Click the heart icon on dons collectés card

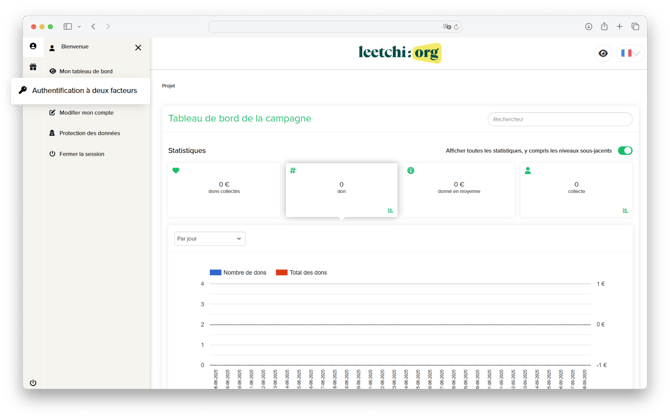(x=176, y=170)
